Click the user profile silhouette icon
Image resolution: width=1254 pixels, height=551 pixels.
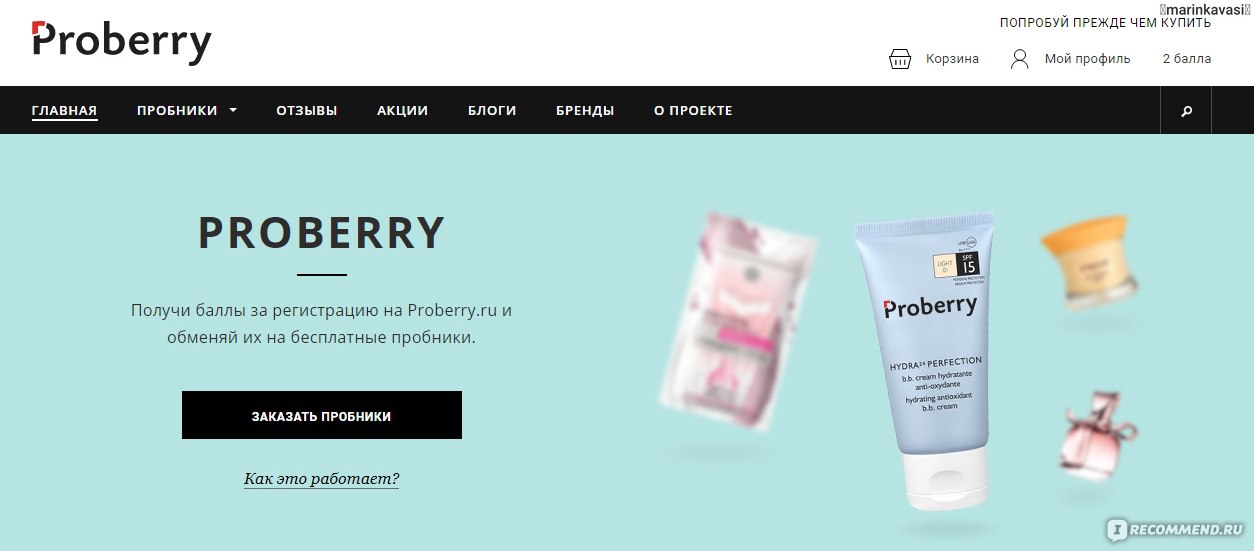(x=1019, y=59)
